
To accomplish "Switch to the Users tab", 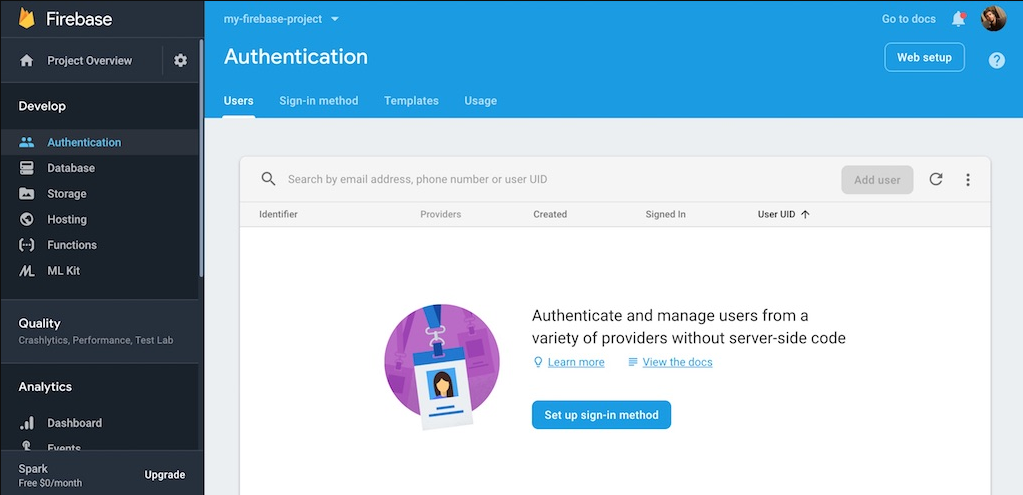I will point(239,101).
